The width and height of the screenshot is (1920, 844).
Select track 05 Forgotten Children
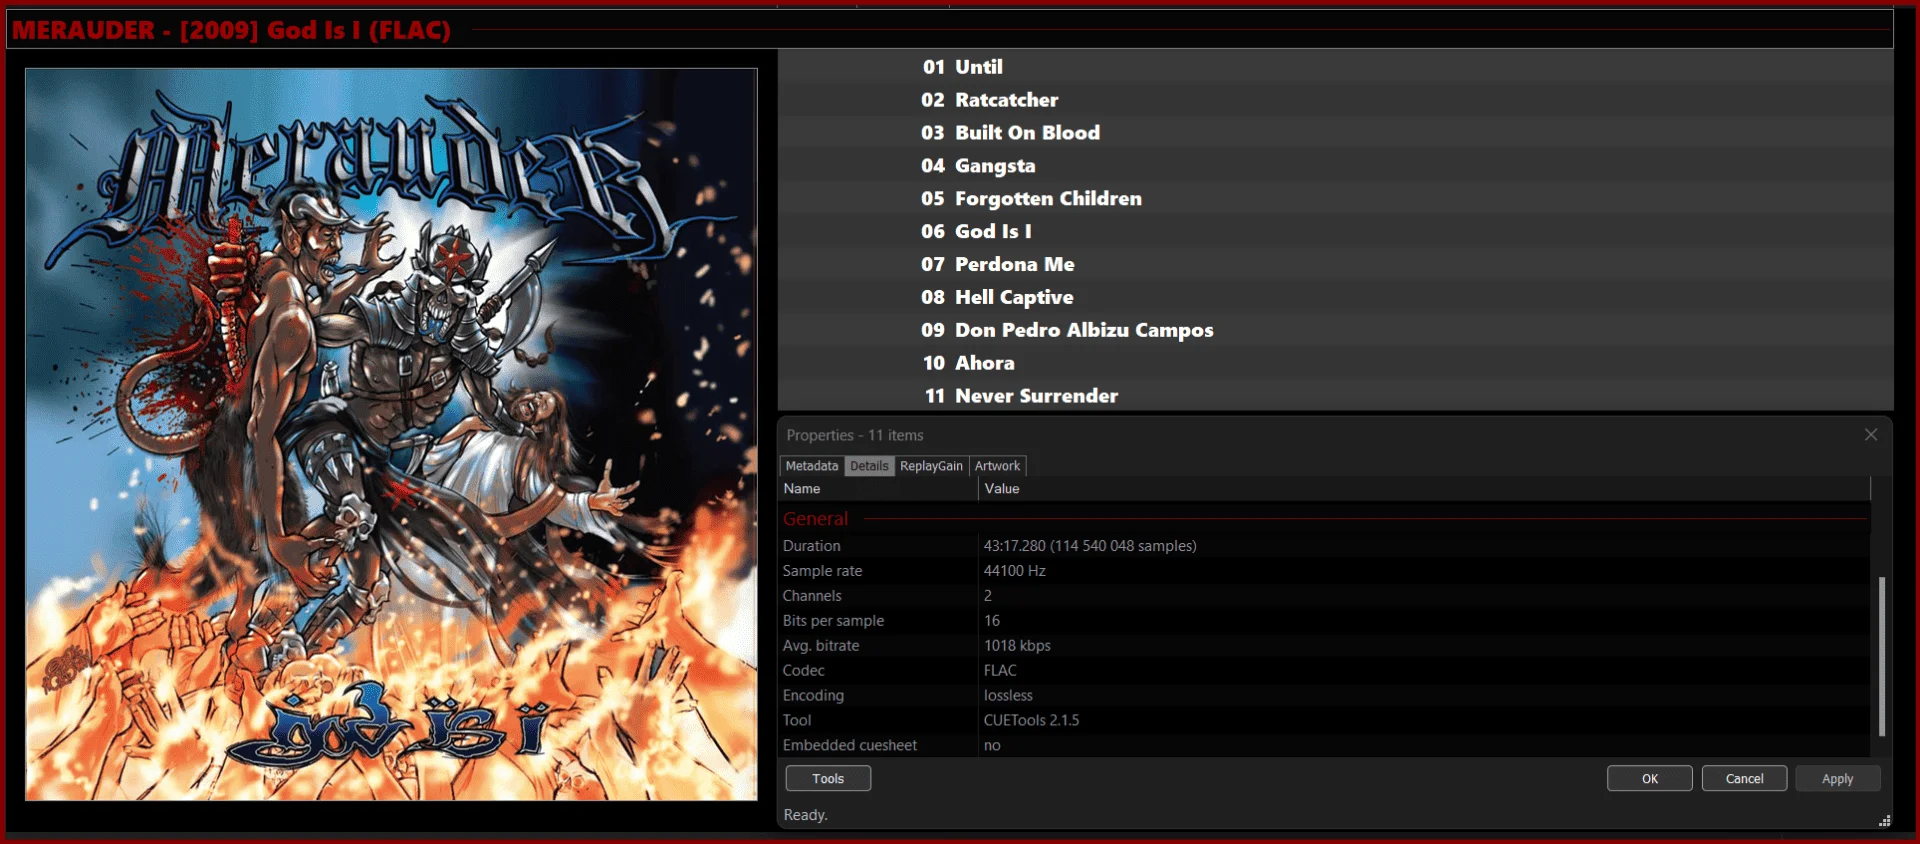(x=1335, y=199)
